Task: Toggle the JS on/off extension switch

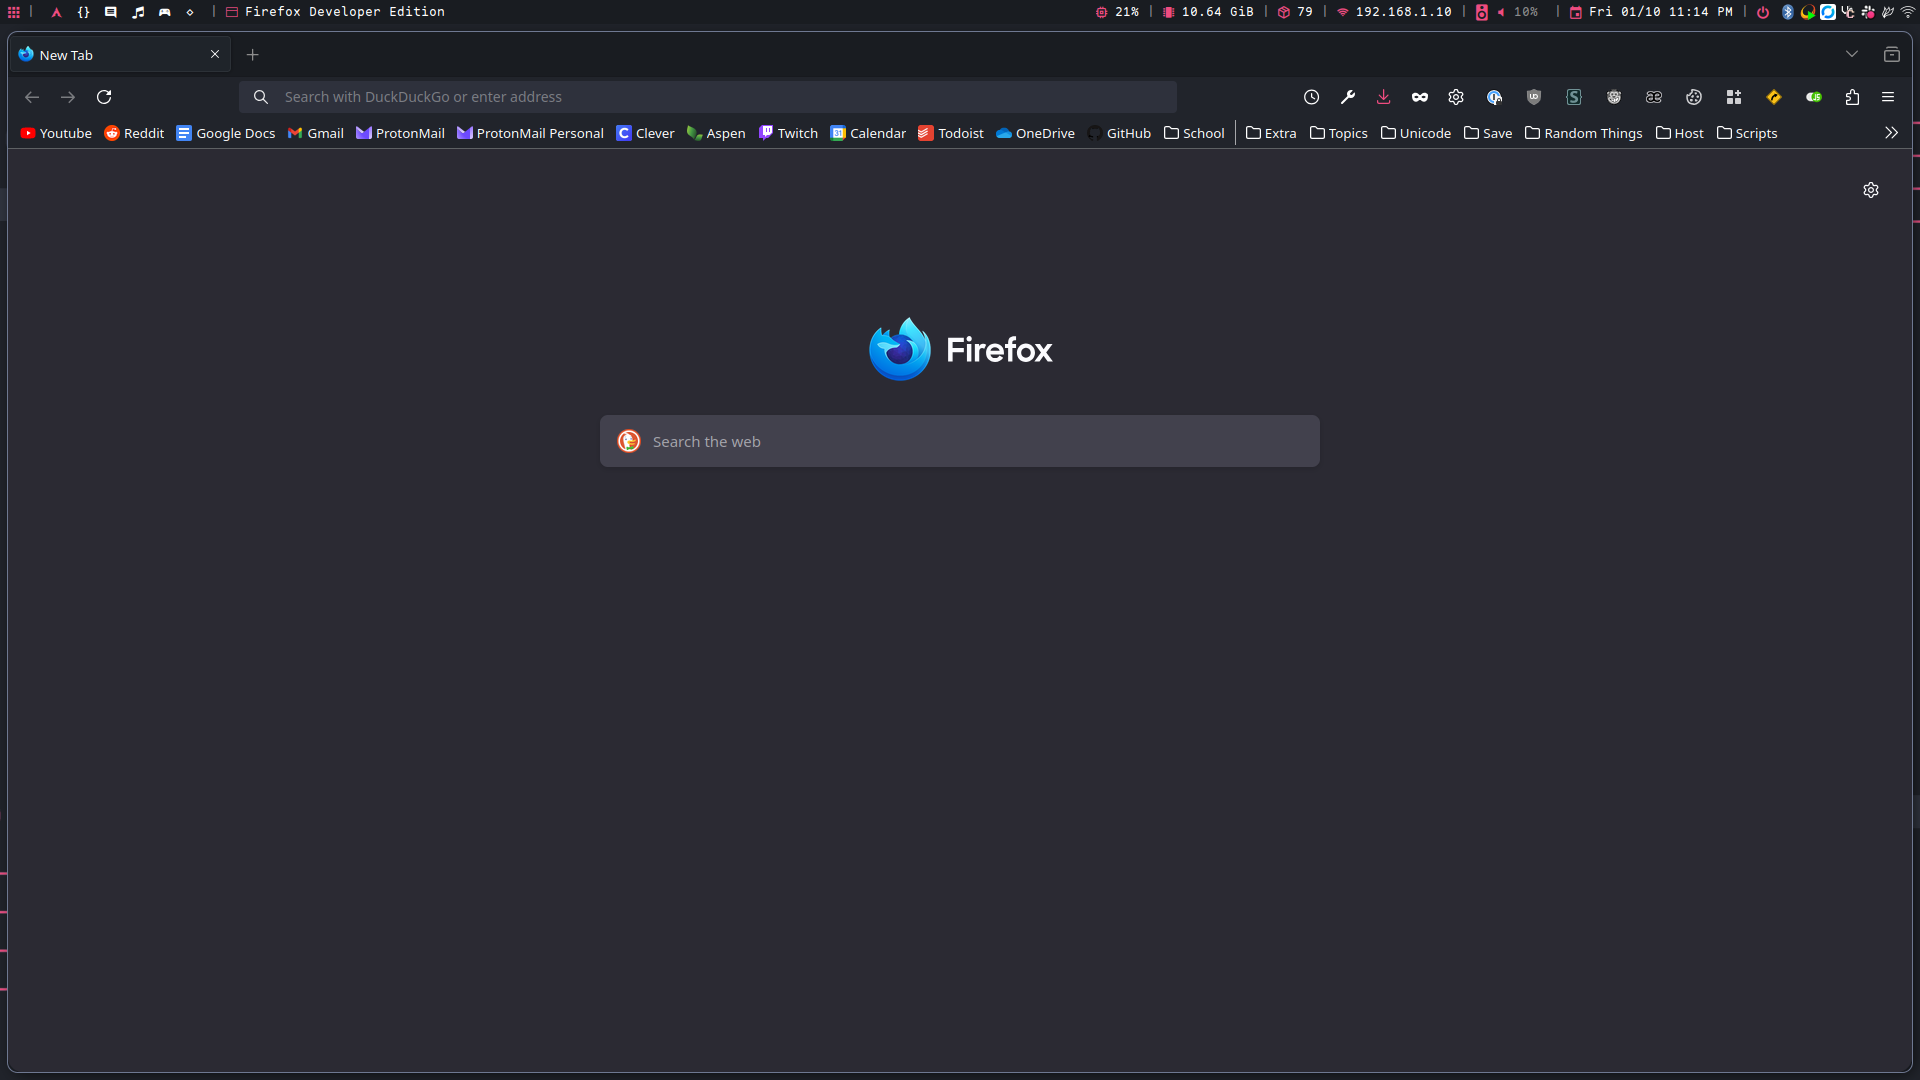Action: point(1814,97)
